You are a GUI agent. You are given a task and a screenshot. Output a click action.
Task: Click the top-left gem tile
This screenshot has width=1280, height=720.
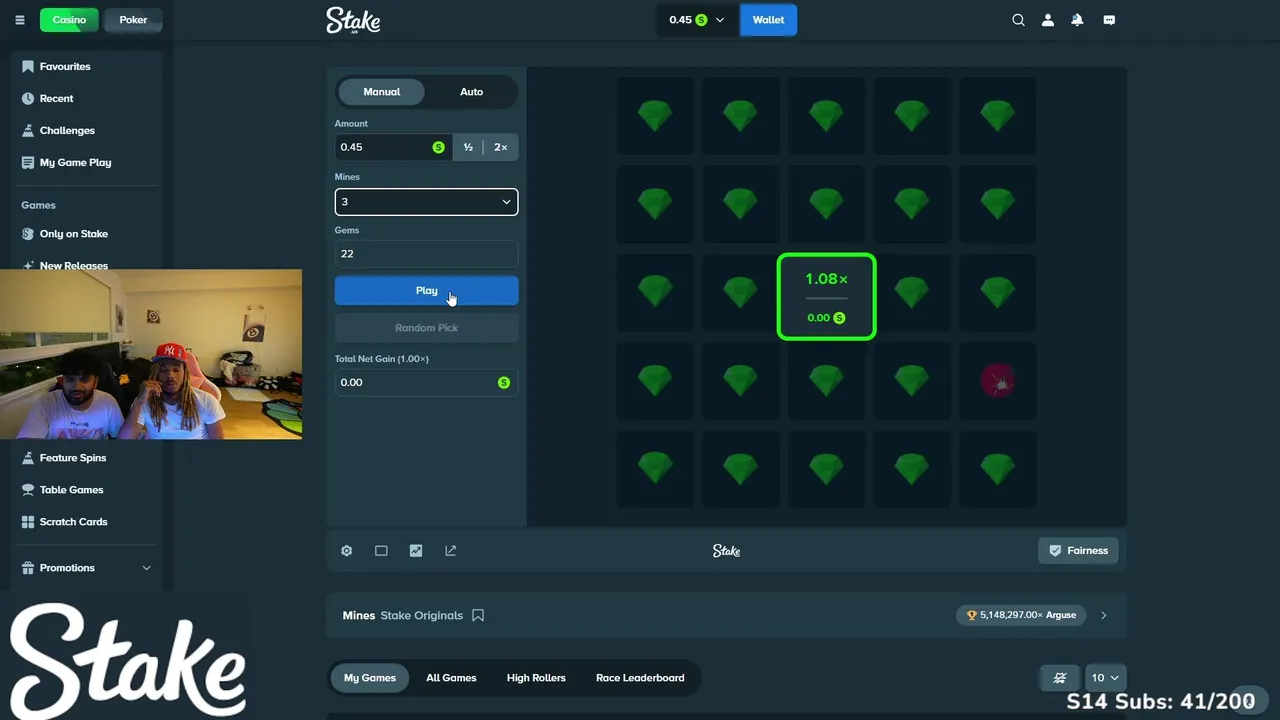tap(655, 116)
